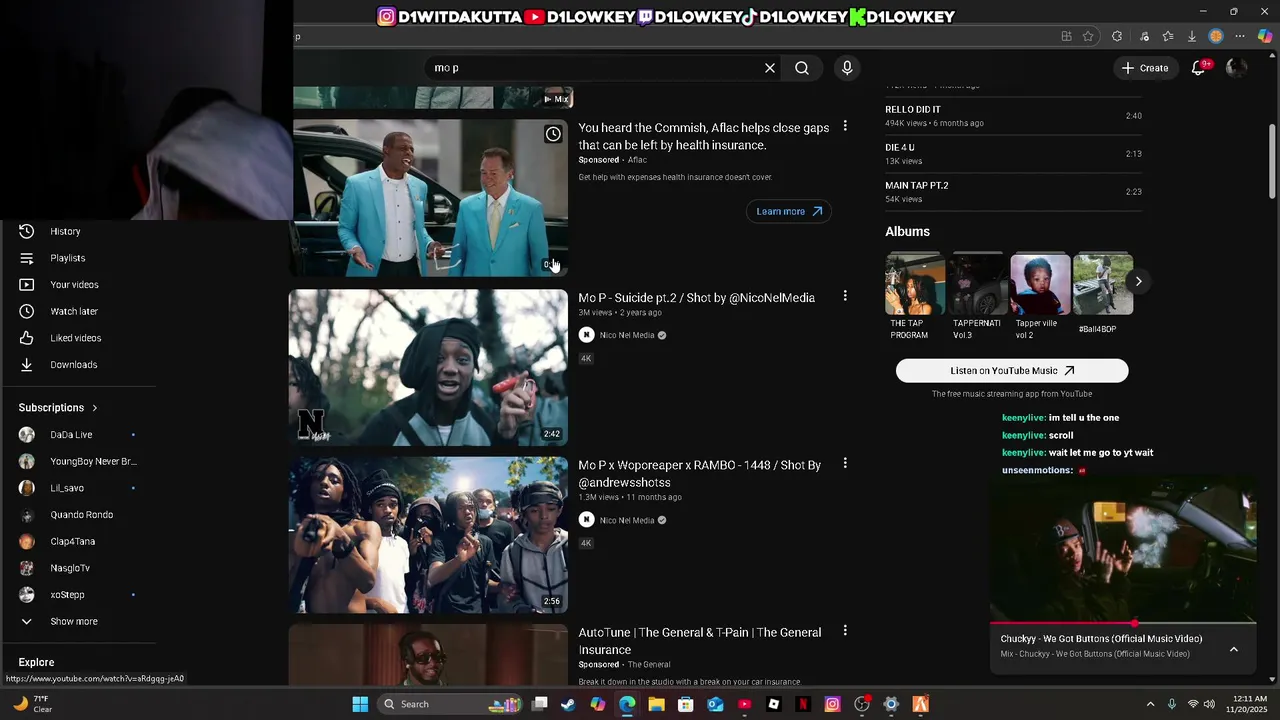Open options for Mo P x Woporeaper 1448
This screenshot has width=1280, height=720.
845,464
